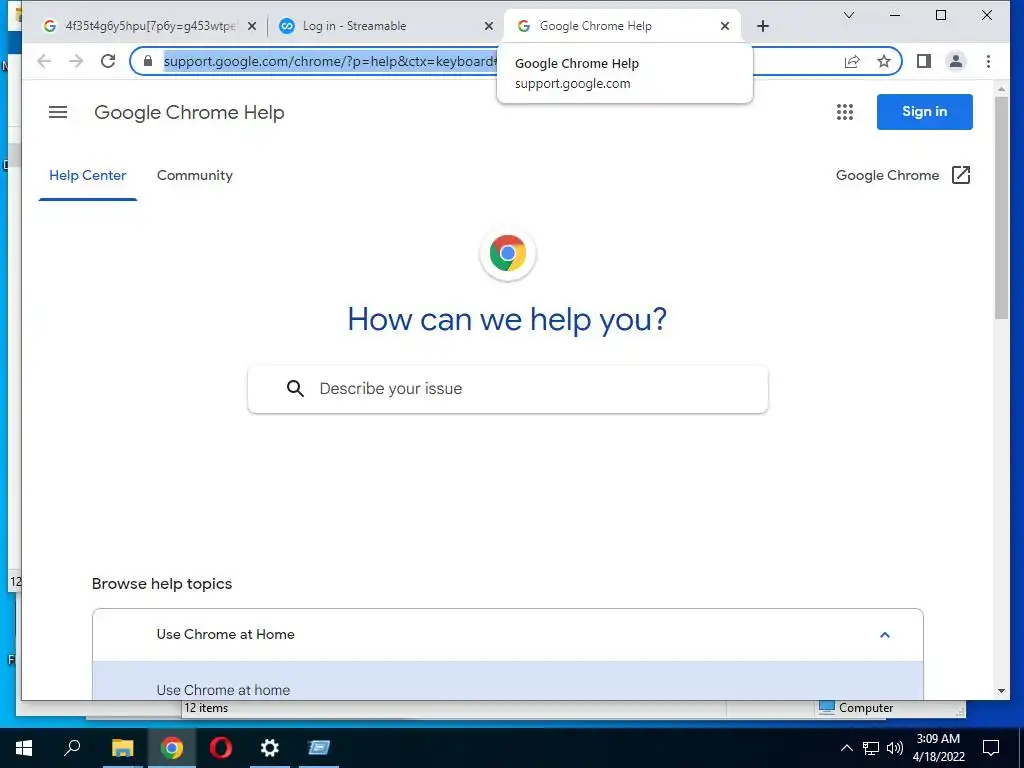1024x768 pixels.
Task: Click the scrollbar down arrow
Action: tap(1002, 691)
